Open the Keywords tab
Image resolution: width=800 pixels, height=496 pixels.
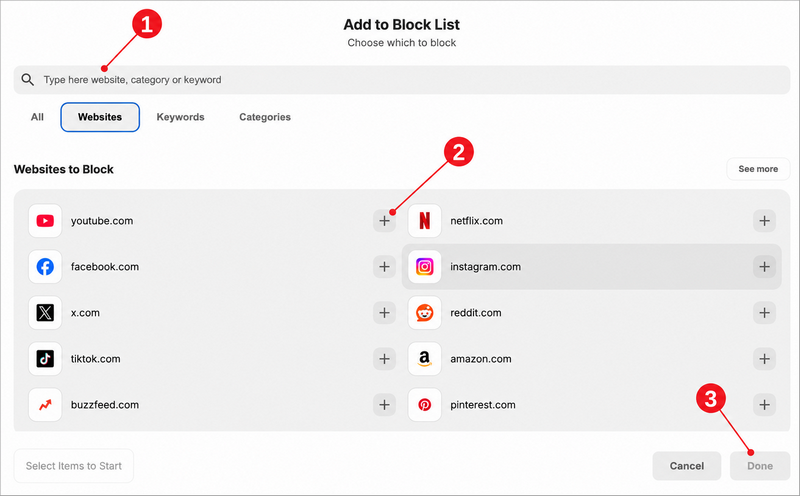(x=181, y=117)
